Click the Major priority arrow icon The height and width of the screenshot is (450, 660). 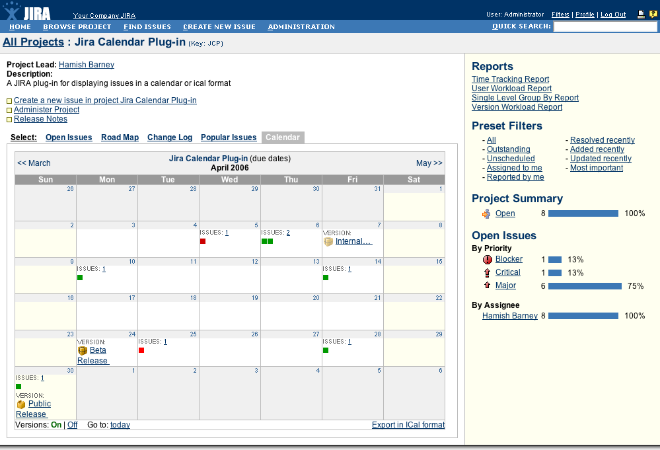click(x=486, y=285)
